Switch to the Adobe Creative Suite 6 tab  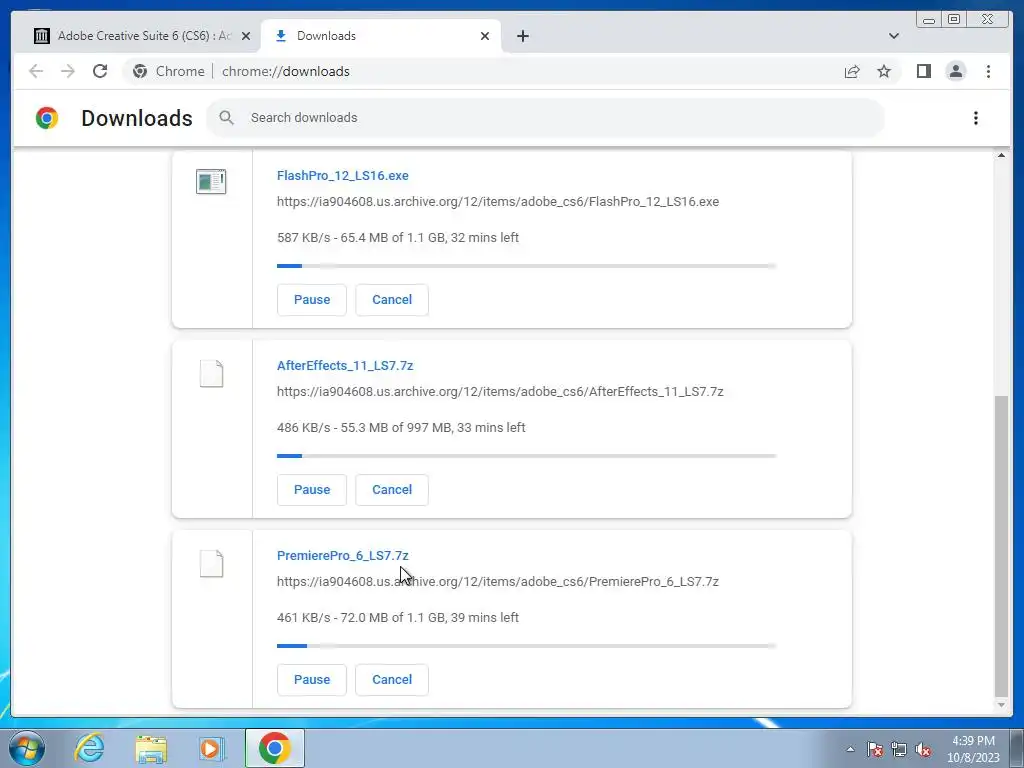tap(140, 36)
